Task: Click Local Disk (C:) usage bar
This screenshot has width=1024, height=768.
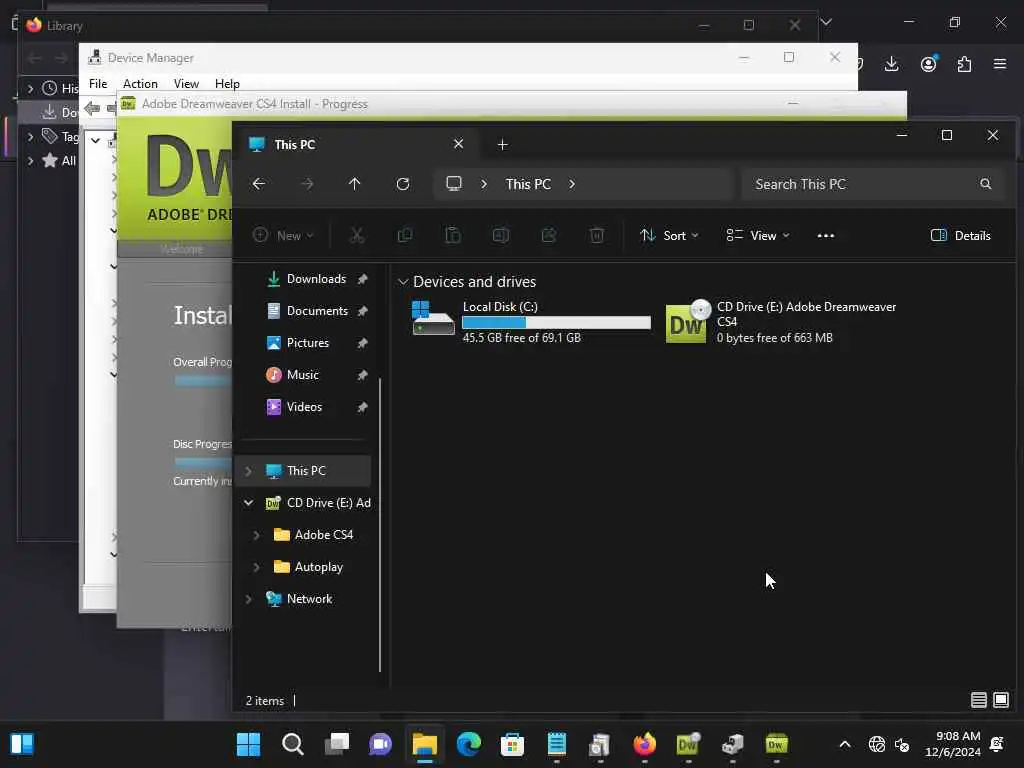Action: click(x=556, y=323)
